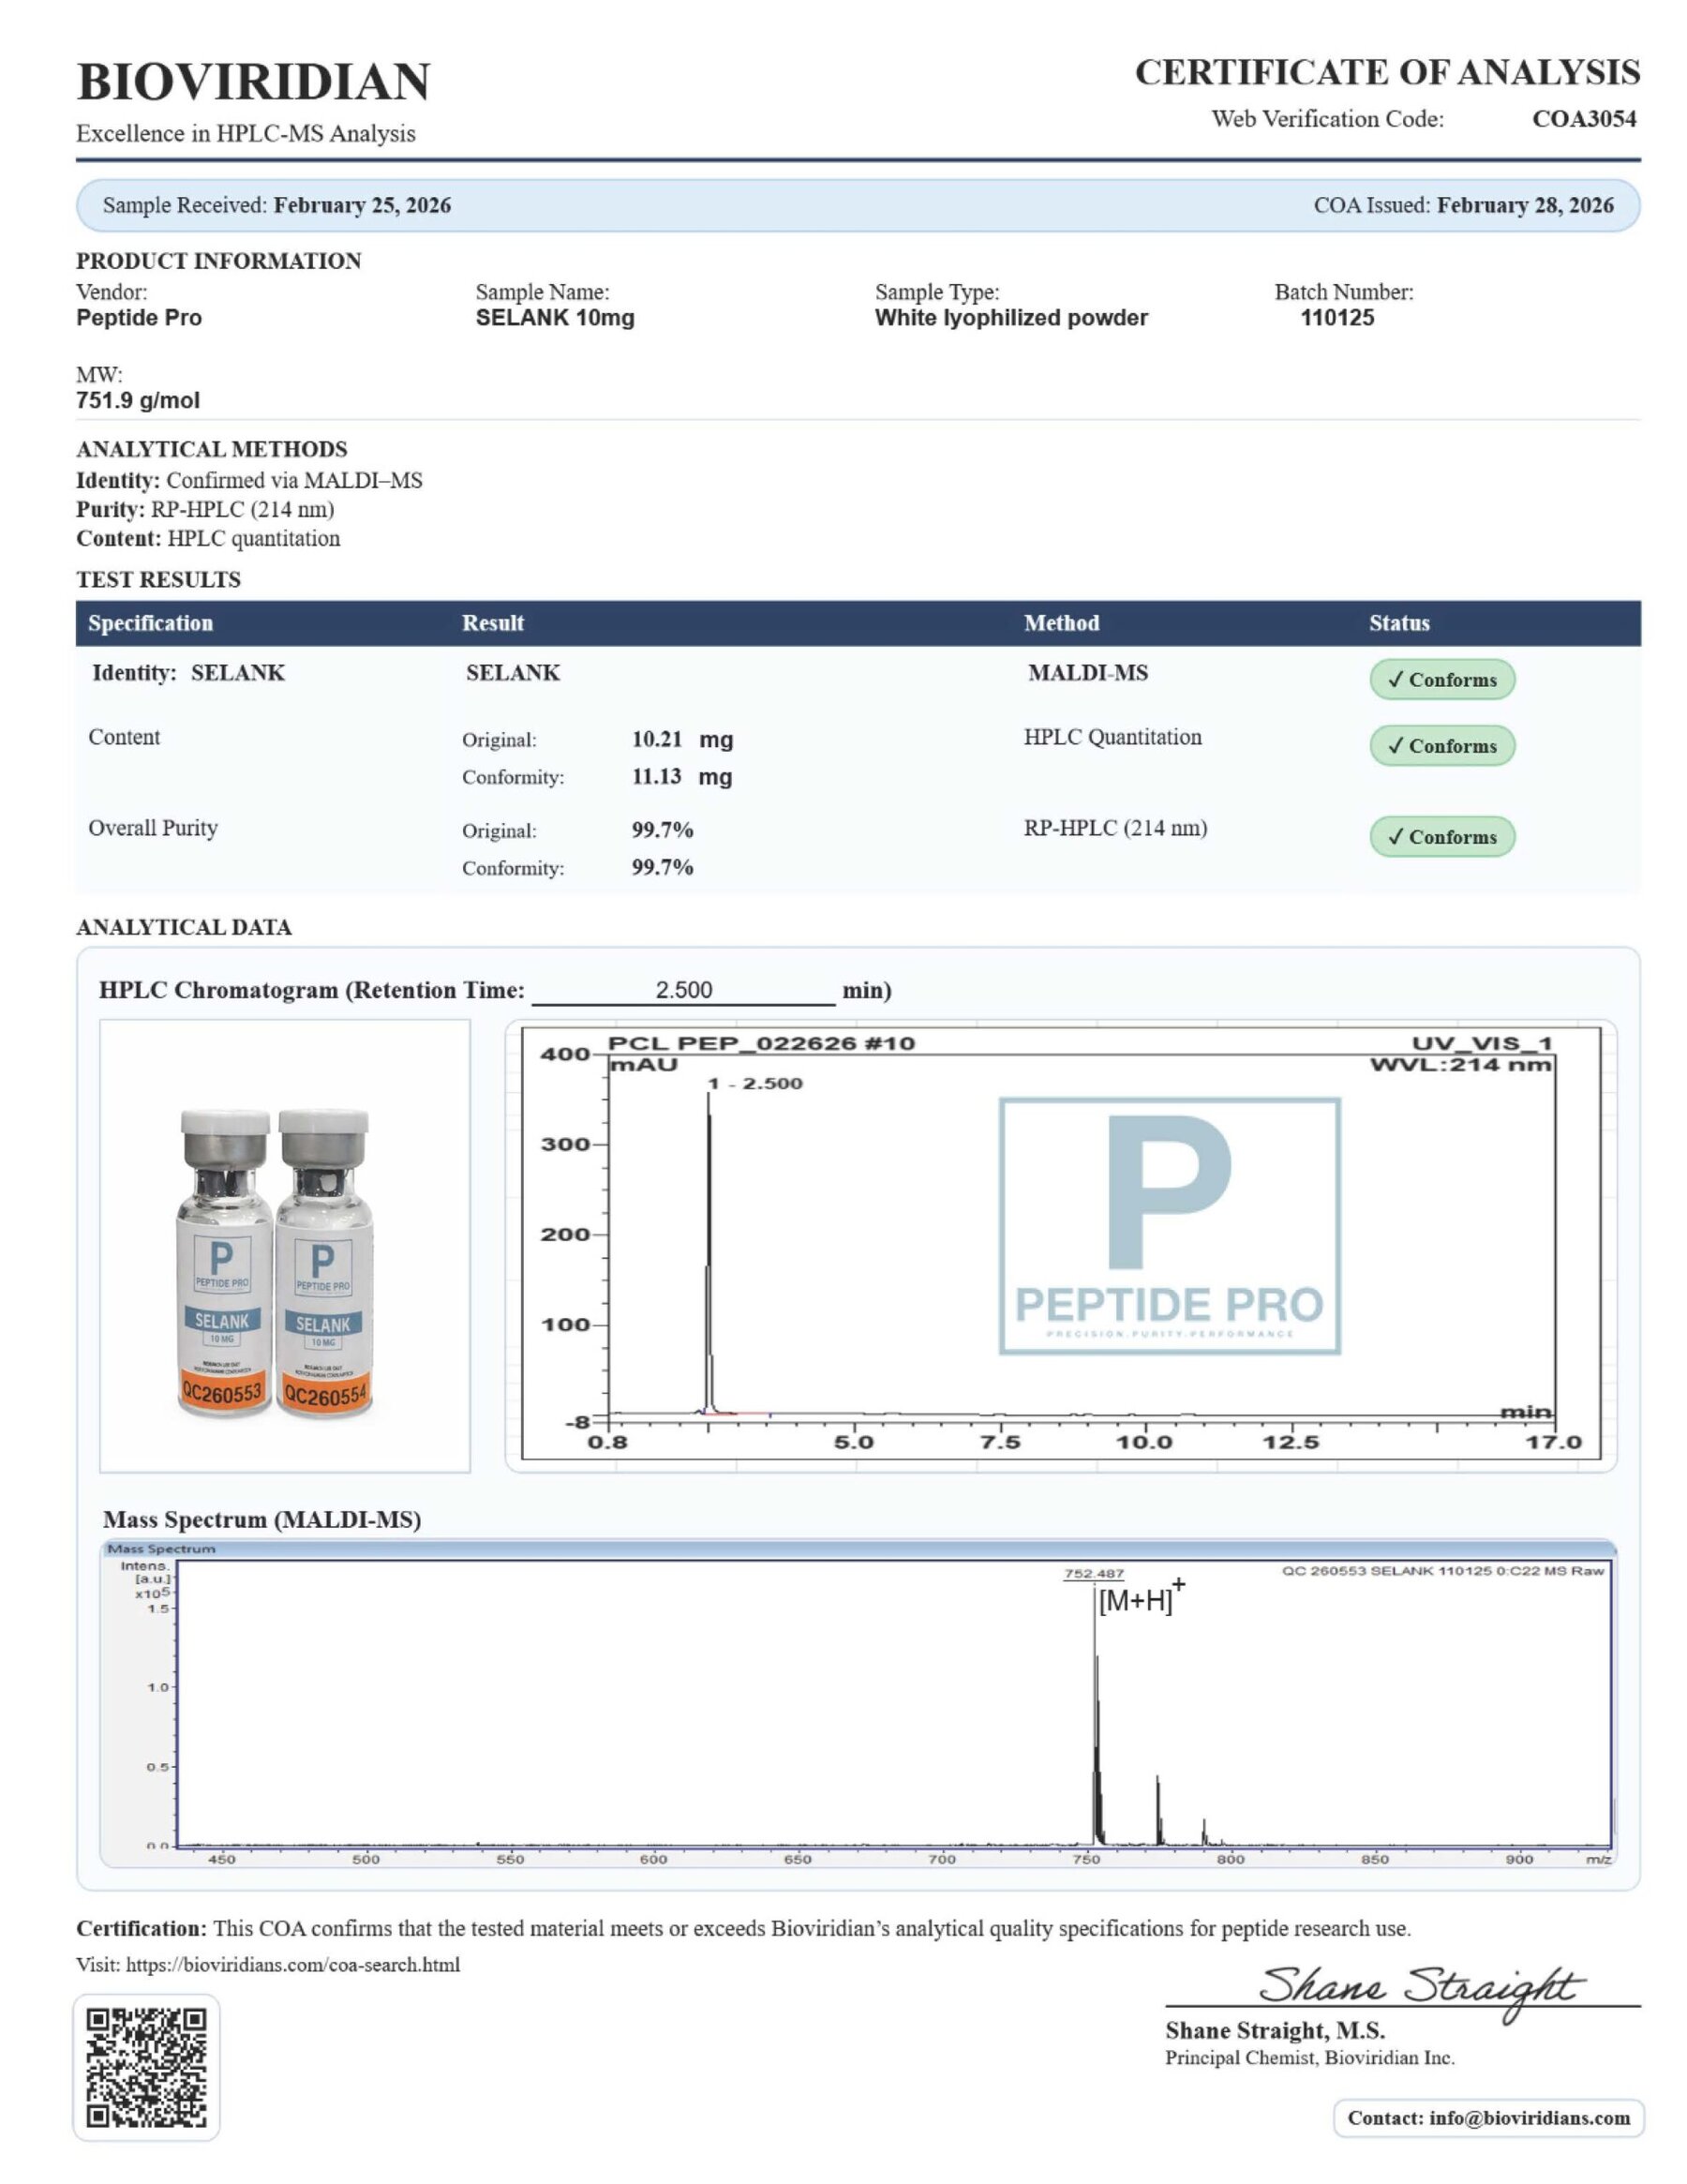1687x2184 pixels.
Task: Click the HPLC chromatogram peak label 1 - 2.500
Action: 755,1083
